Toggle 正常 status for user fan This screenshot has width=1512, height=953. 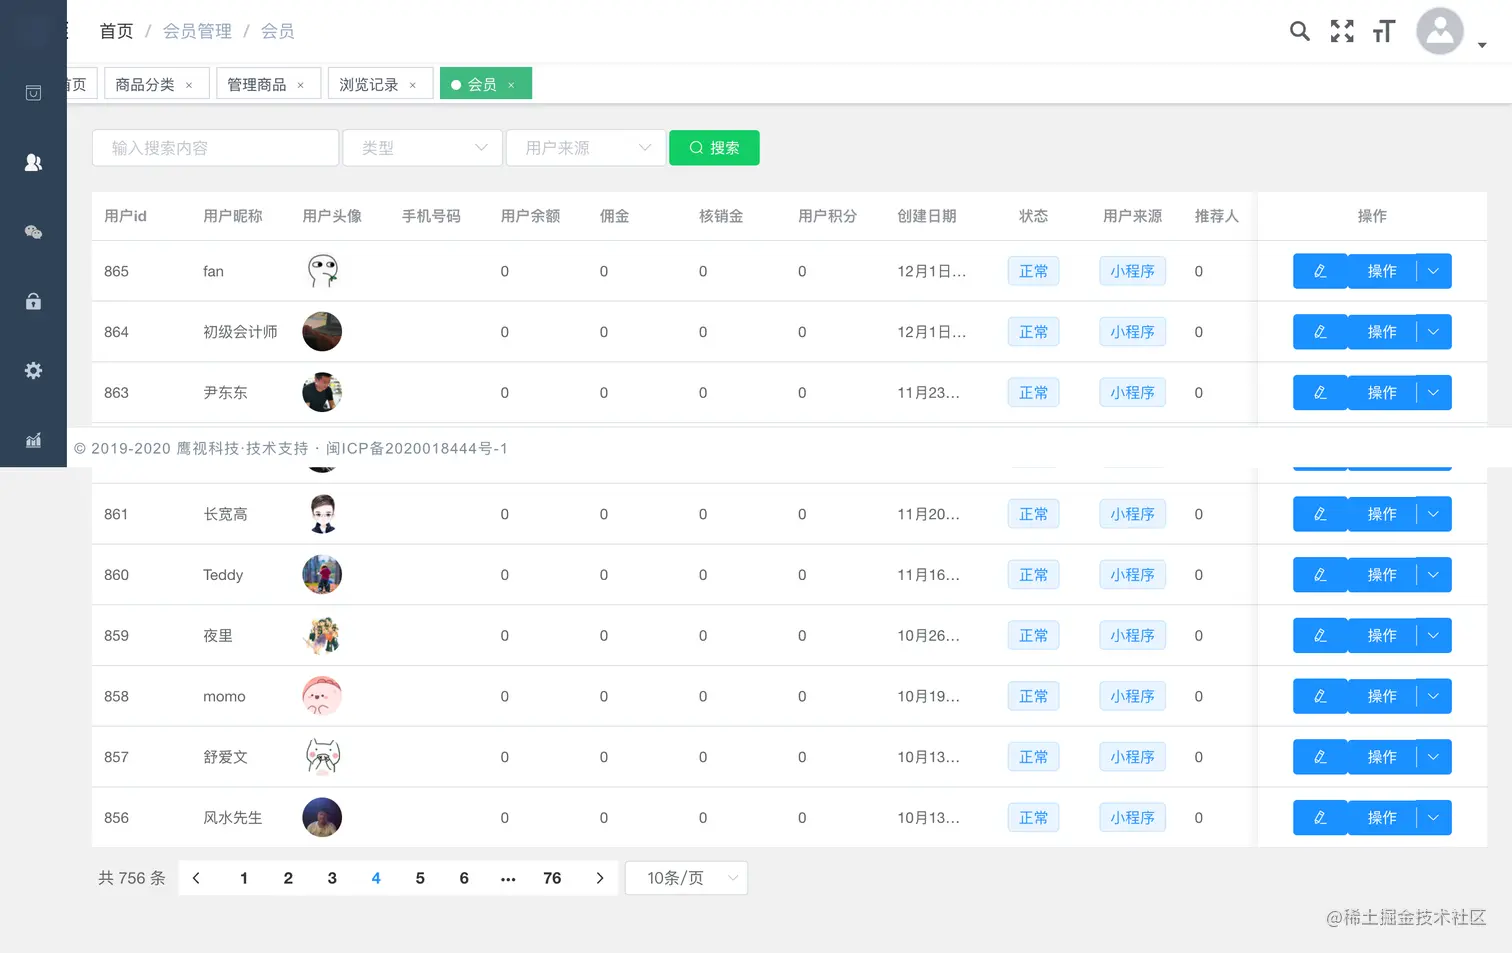coord(1033,270)
